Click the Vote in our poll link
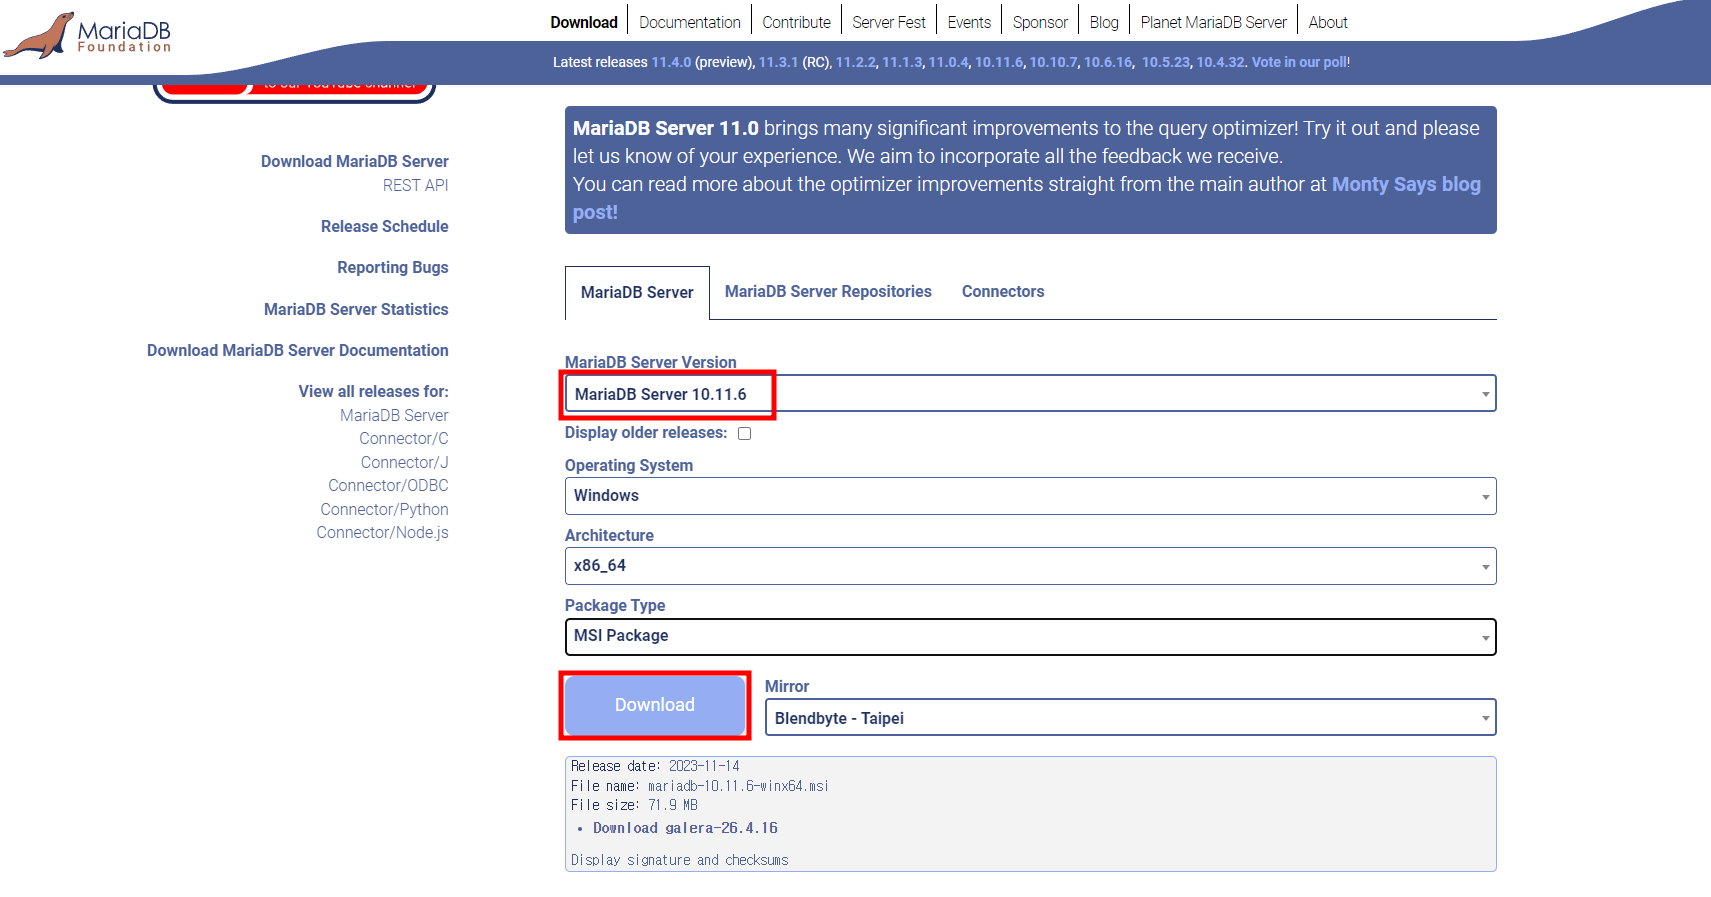This screenshot has width=1711, height=897. (1299, 62)
